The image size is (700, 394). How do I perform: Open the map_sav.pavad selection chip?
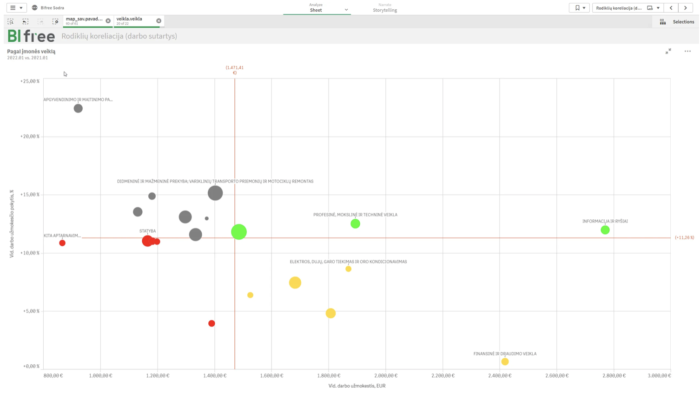click(84, 21)
